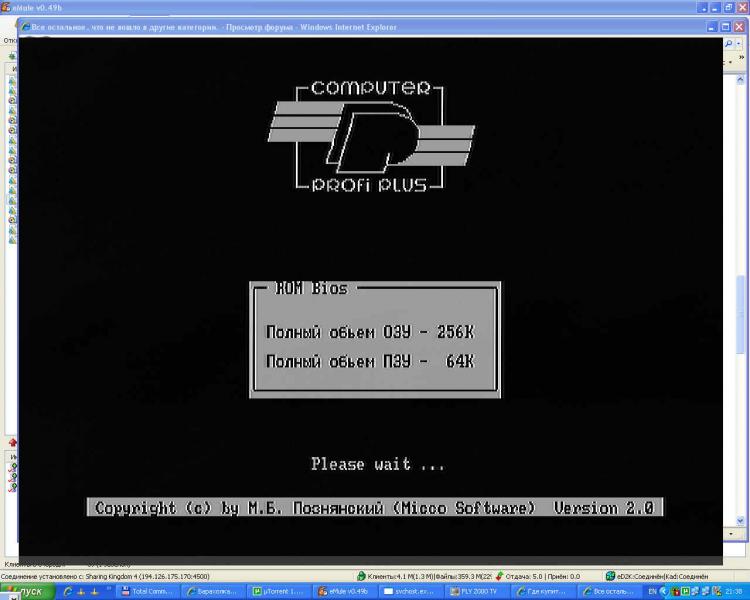Click the eD2K connection status icon
The width and height of the screenshot is (750, 600).
[x=610, y=576]
